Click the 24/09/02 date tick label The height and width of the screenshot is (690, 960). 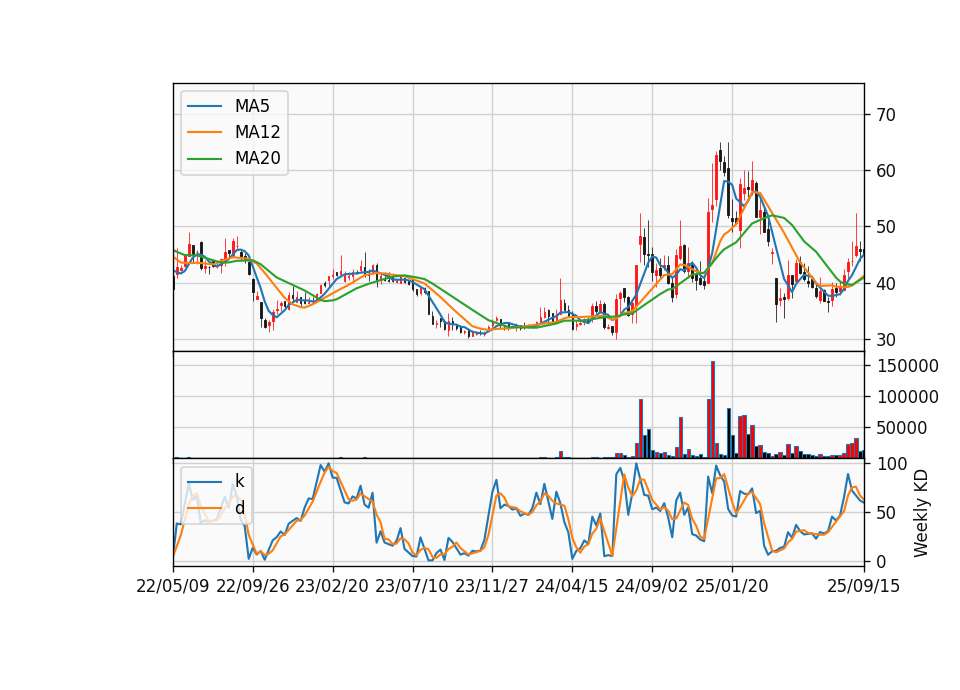point(651,586)
